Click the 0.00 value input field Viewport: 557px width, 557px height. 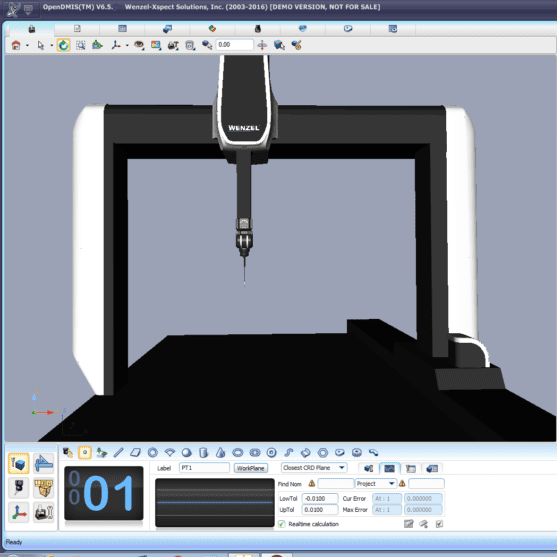[234, 45]
